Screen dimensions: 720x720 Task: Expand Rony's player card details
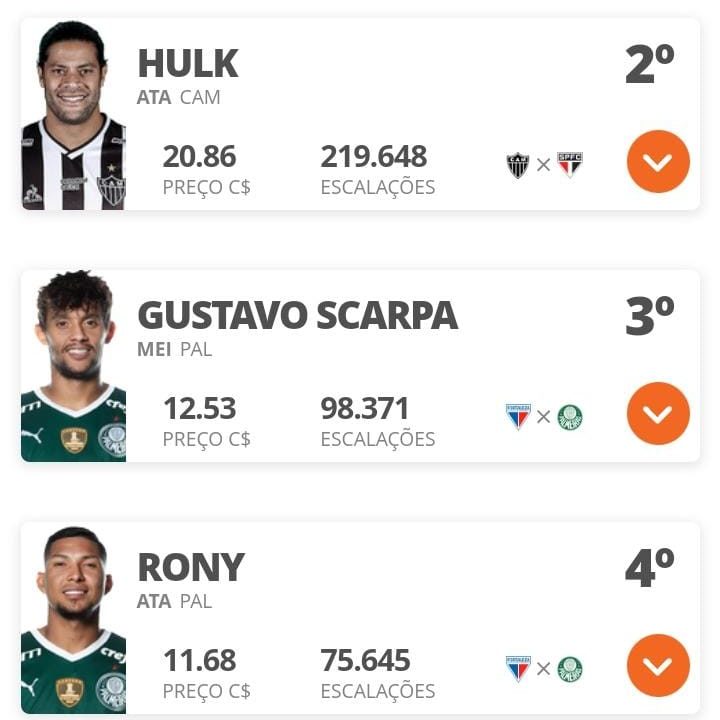tap(658, 665)
